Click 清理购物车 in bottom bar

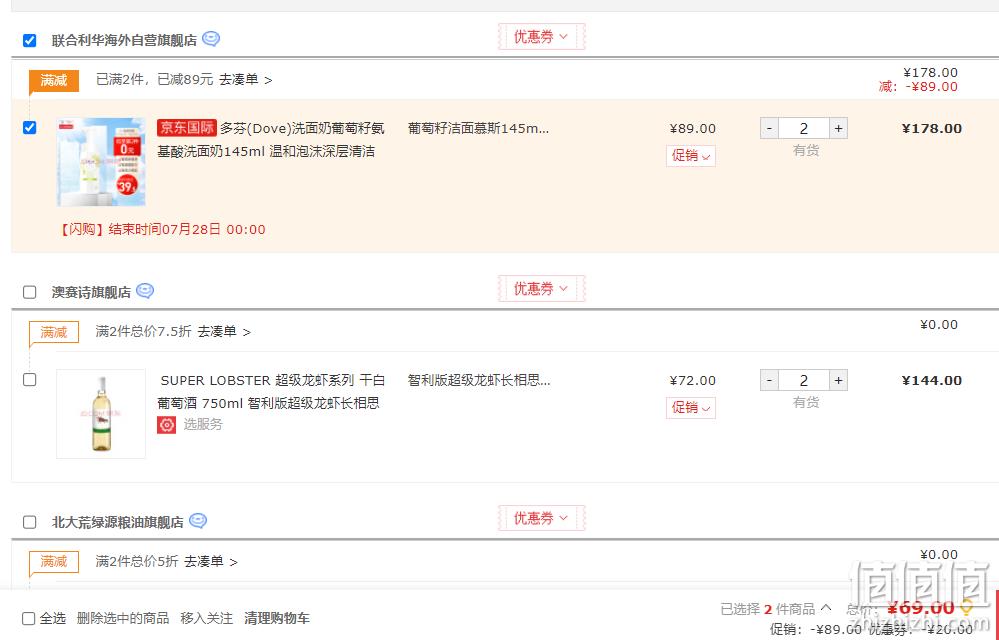[277, 618]
